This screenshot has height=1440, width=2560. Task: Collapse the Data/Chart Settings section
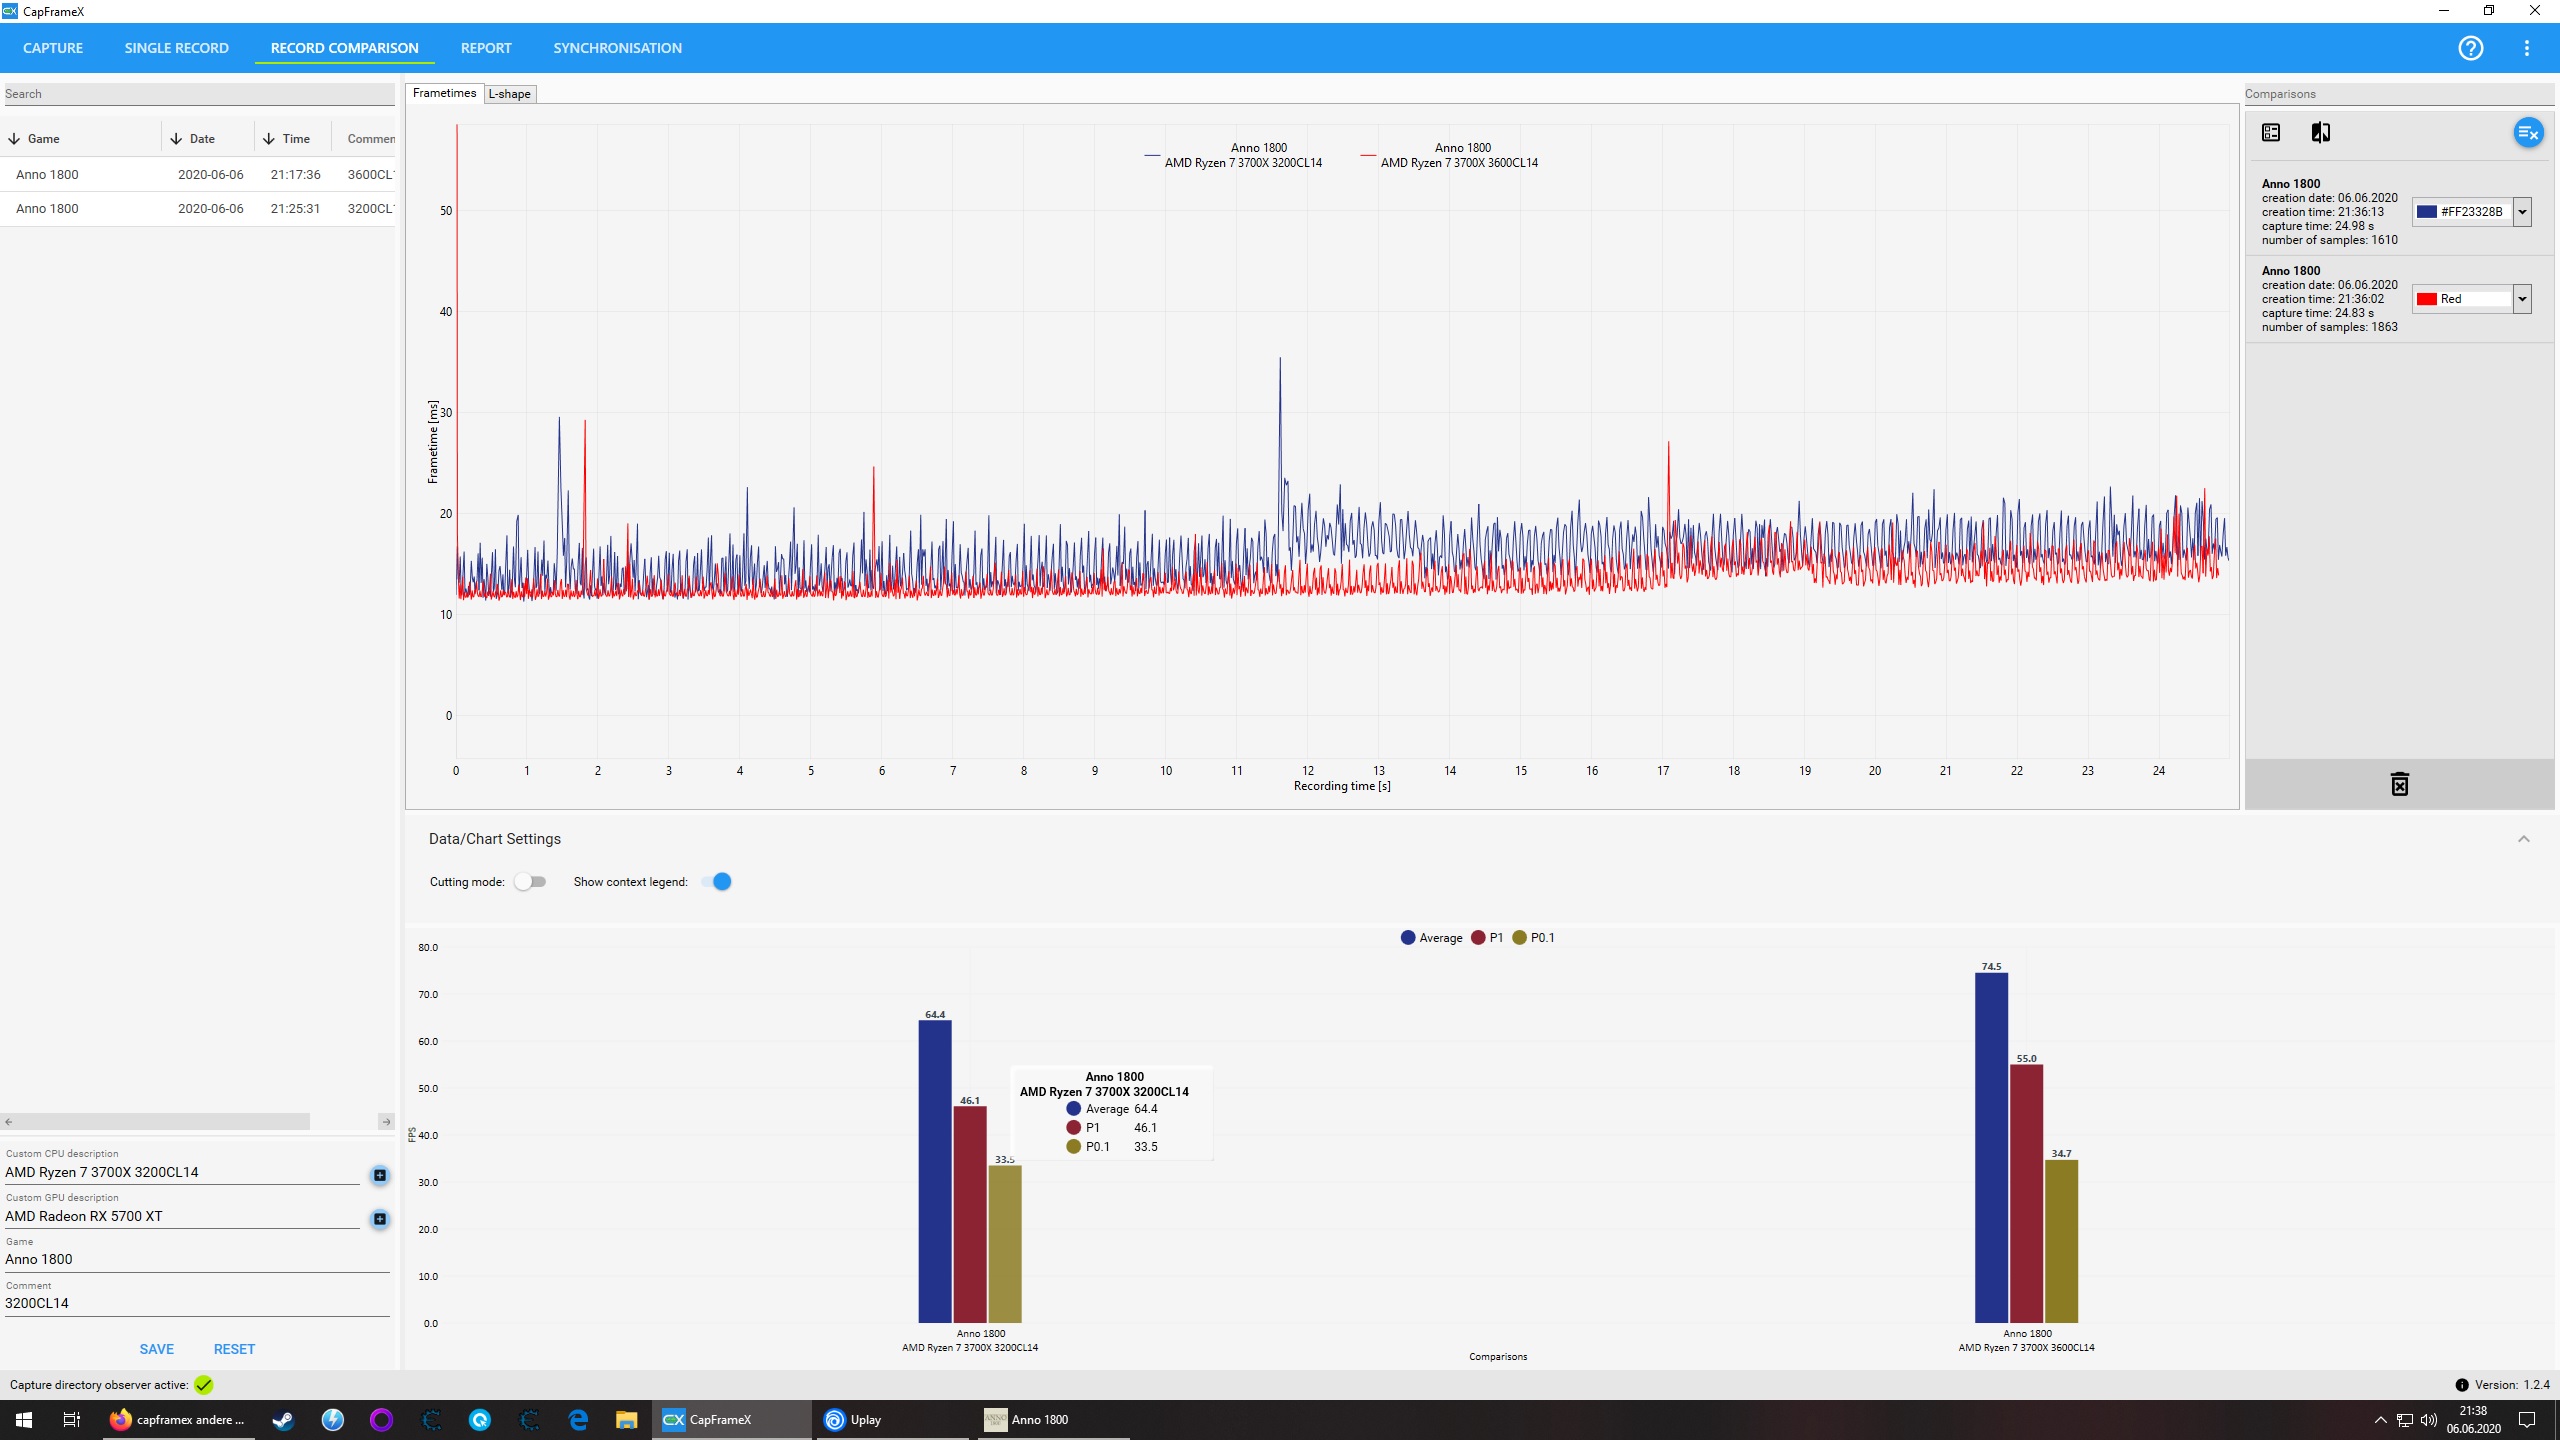tap(2523, 839)
